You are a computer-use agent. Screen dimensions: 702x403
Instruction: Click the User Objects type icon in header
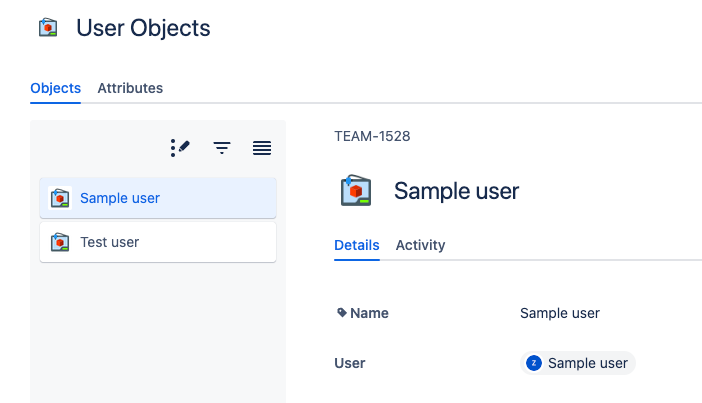48,28
